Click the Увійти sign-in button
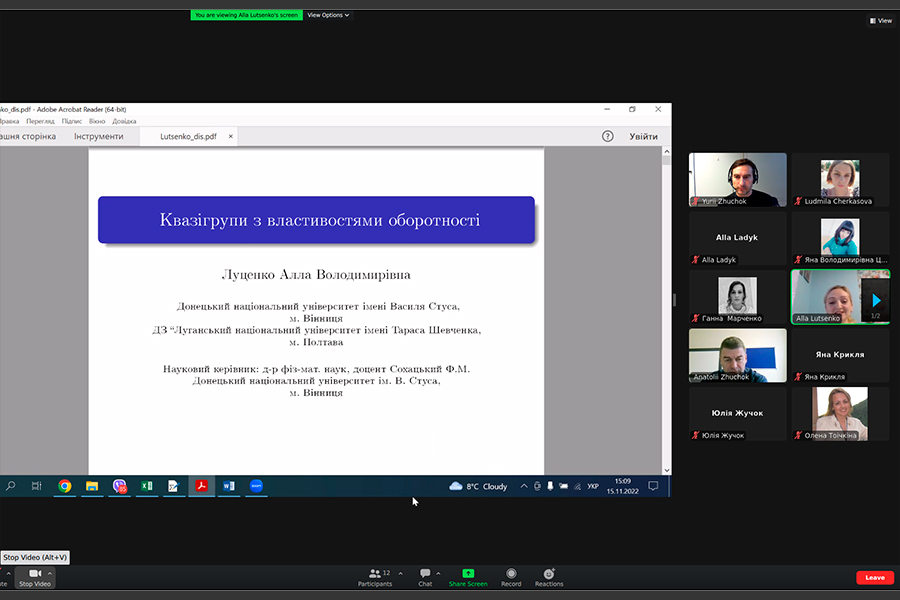The image size is (900, 600). click(643, 136)
